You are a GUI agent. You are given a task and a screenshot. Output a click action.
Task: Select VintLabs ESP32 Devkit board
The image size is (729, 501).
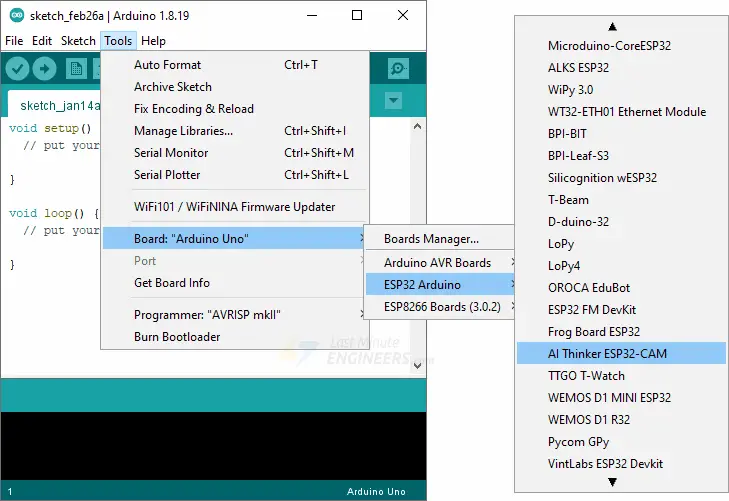[621, 463]
